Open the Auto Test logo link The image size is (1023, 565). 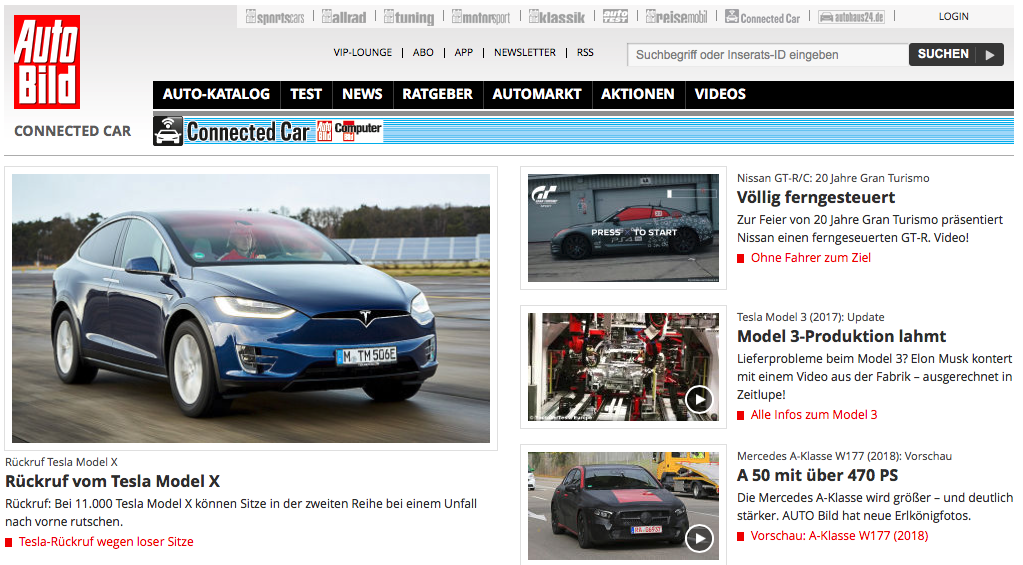pos(615,17)
